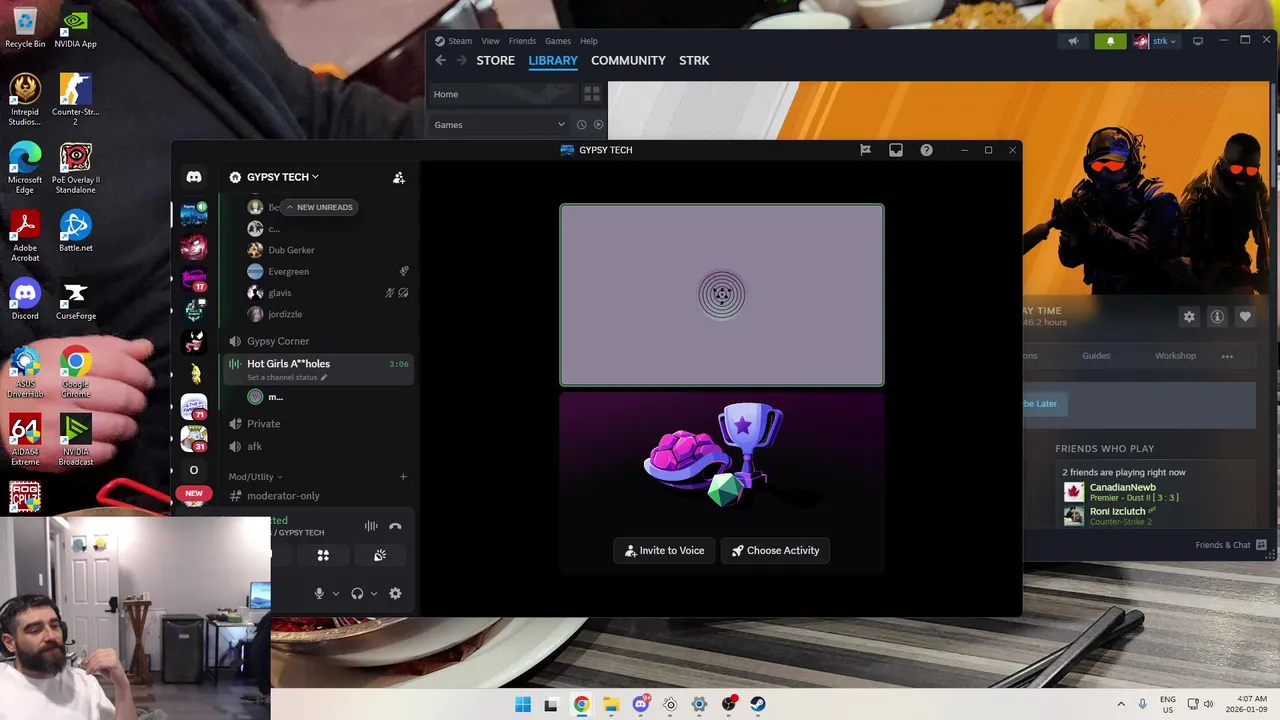Switch to Steam STORE tab
Viewport: 1280px width, 720px height.
495,60
